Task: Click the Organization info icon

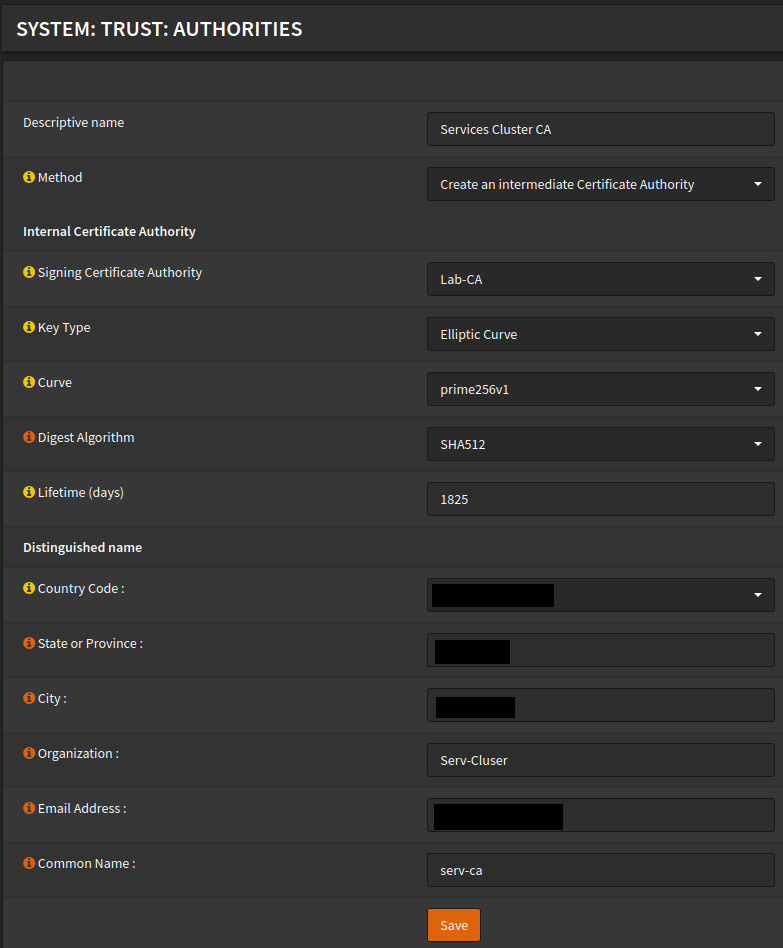Action: (29, 754)
